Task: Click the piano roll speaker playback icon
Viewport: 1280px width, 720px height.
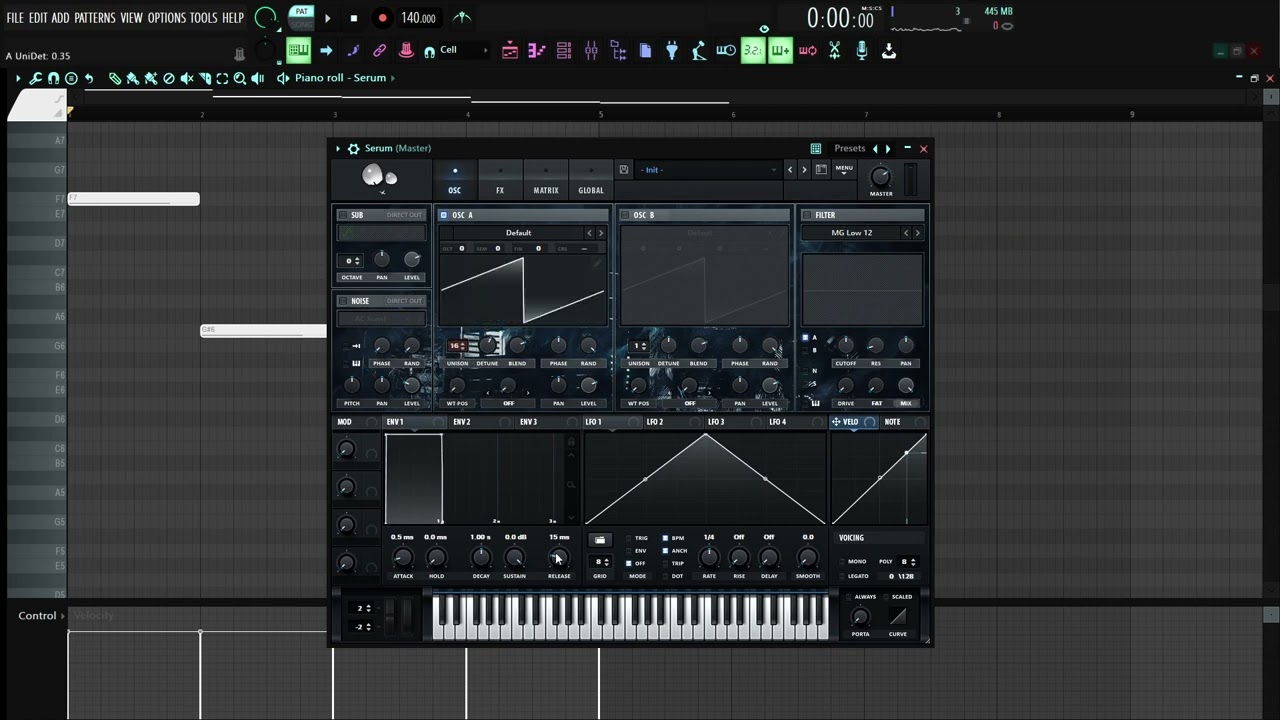Action: tap(258, 78)
